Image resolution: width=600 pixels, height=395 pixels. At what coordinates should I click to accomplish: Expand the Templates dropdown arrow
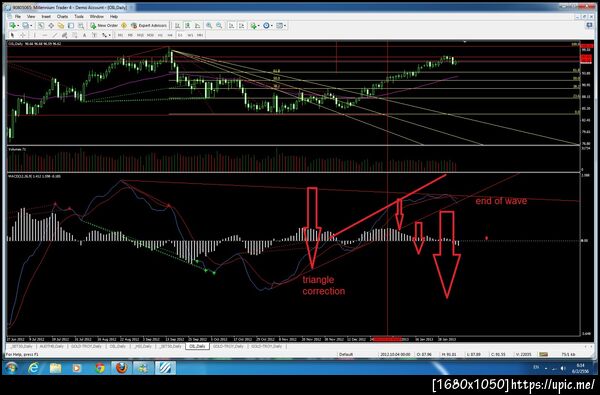(x=285, y=26)
